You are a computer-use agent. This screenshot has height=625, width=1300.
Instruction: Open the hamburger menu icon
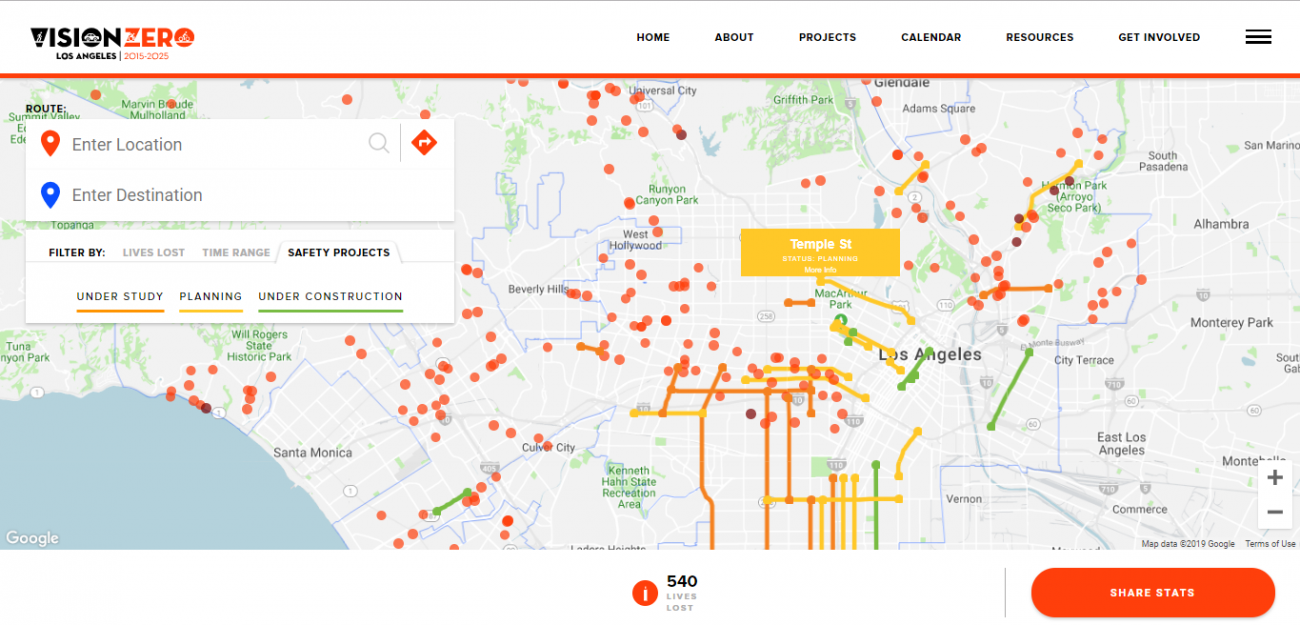[x=1258, y=37]
